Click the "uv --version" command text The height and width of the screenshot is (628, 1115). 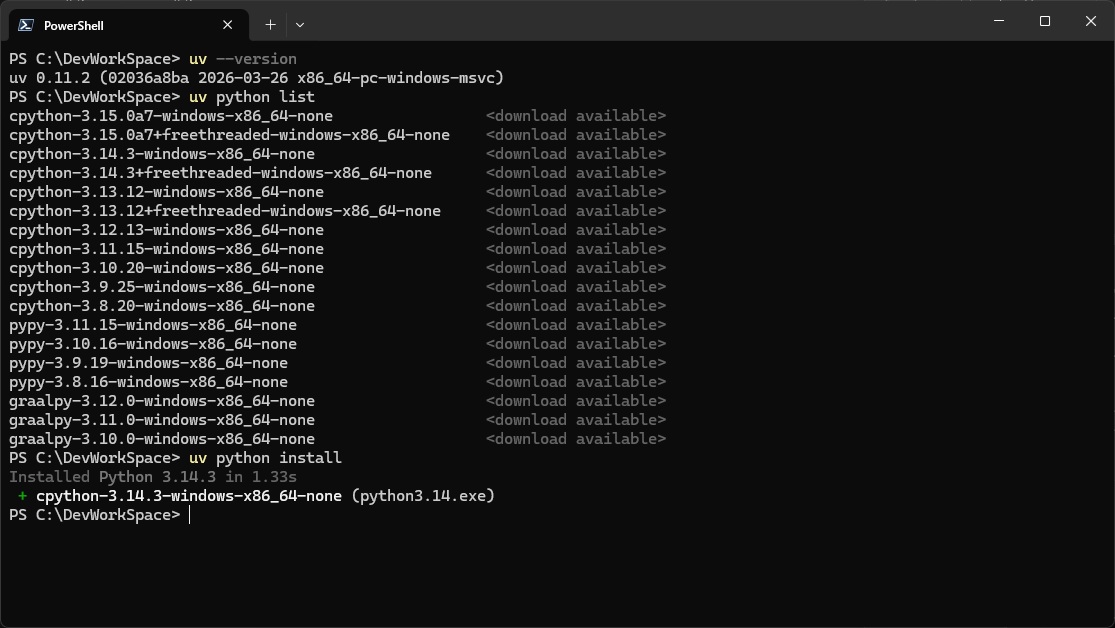(x=242, y=59)
